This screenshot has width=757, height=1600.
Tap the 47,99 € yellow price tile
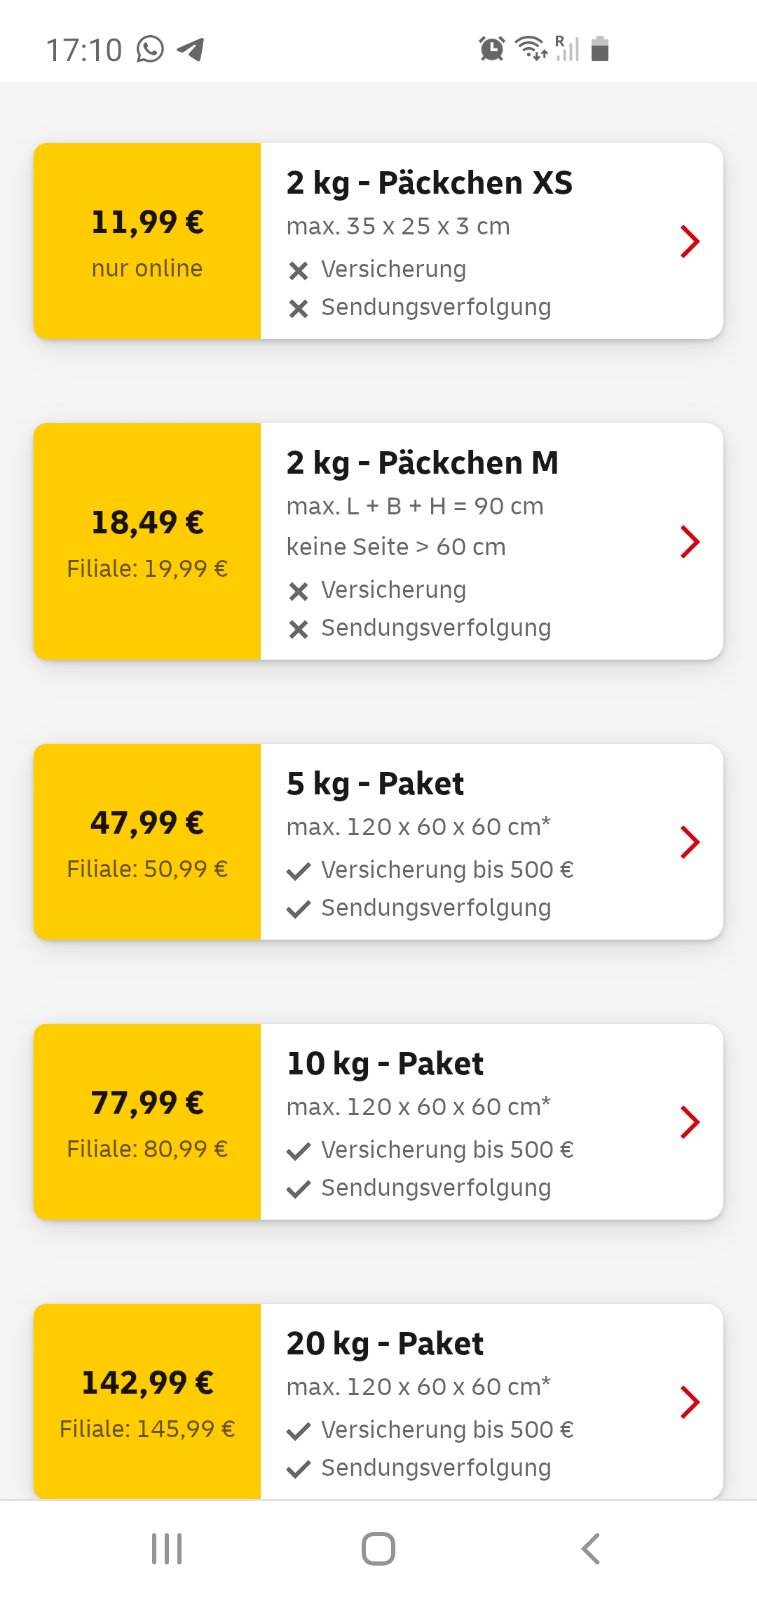coord(147,842)
